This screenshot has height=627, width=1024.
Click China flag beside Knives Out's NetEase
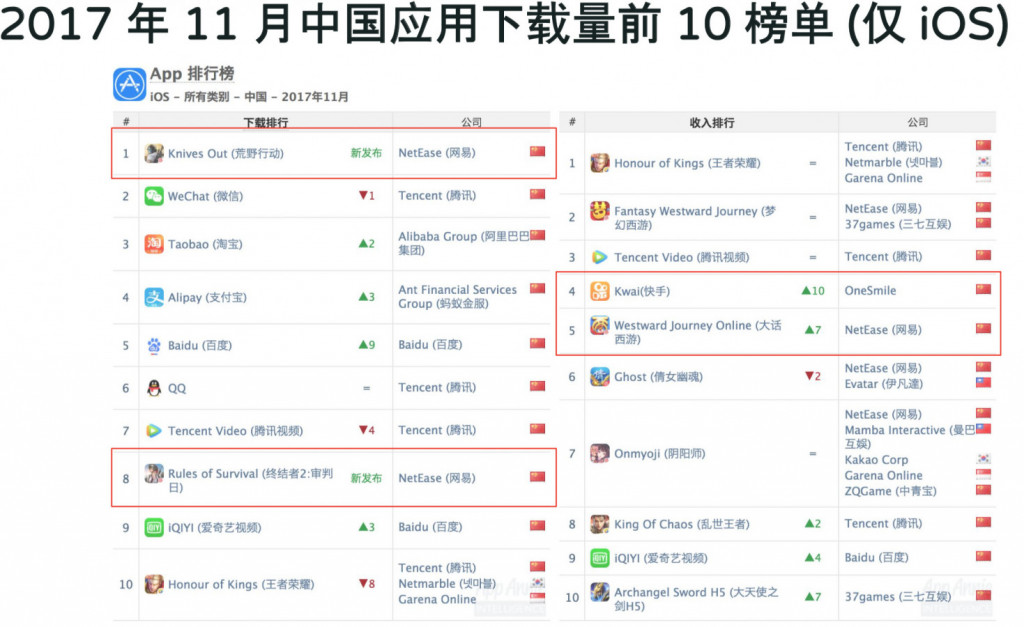pyautogui.click(x=537, y=152)
